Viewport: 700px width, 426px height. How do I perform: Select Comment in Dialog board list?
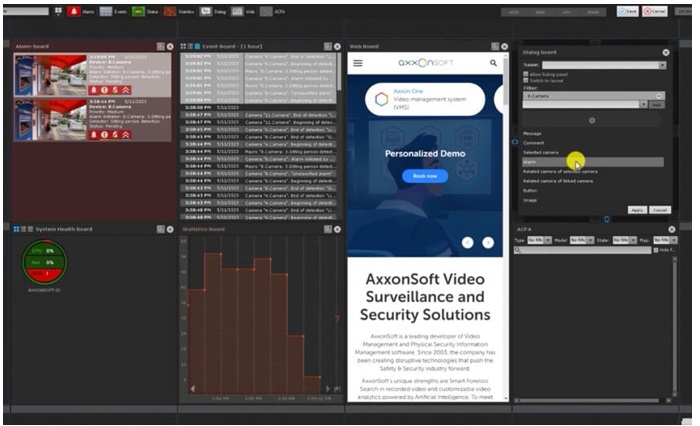[533, 143]
